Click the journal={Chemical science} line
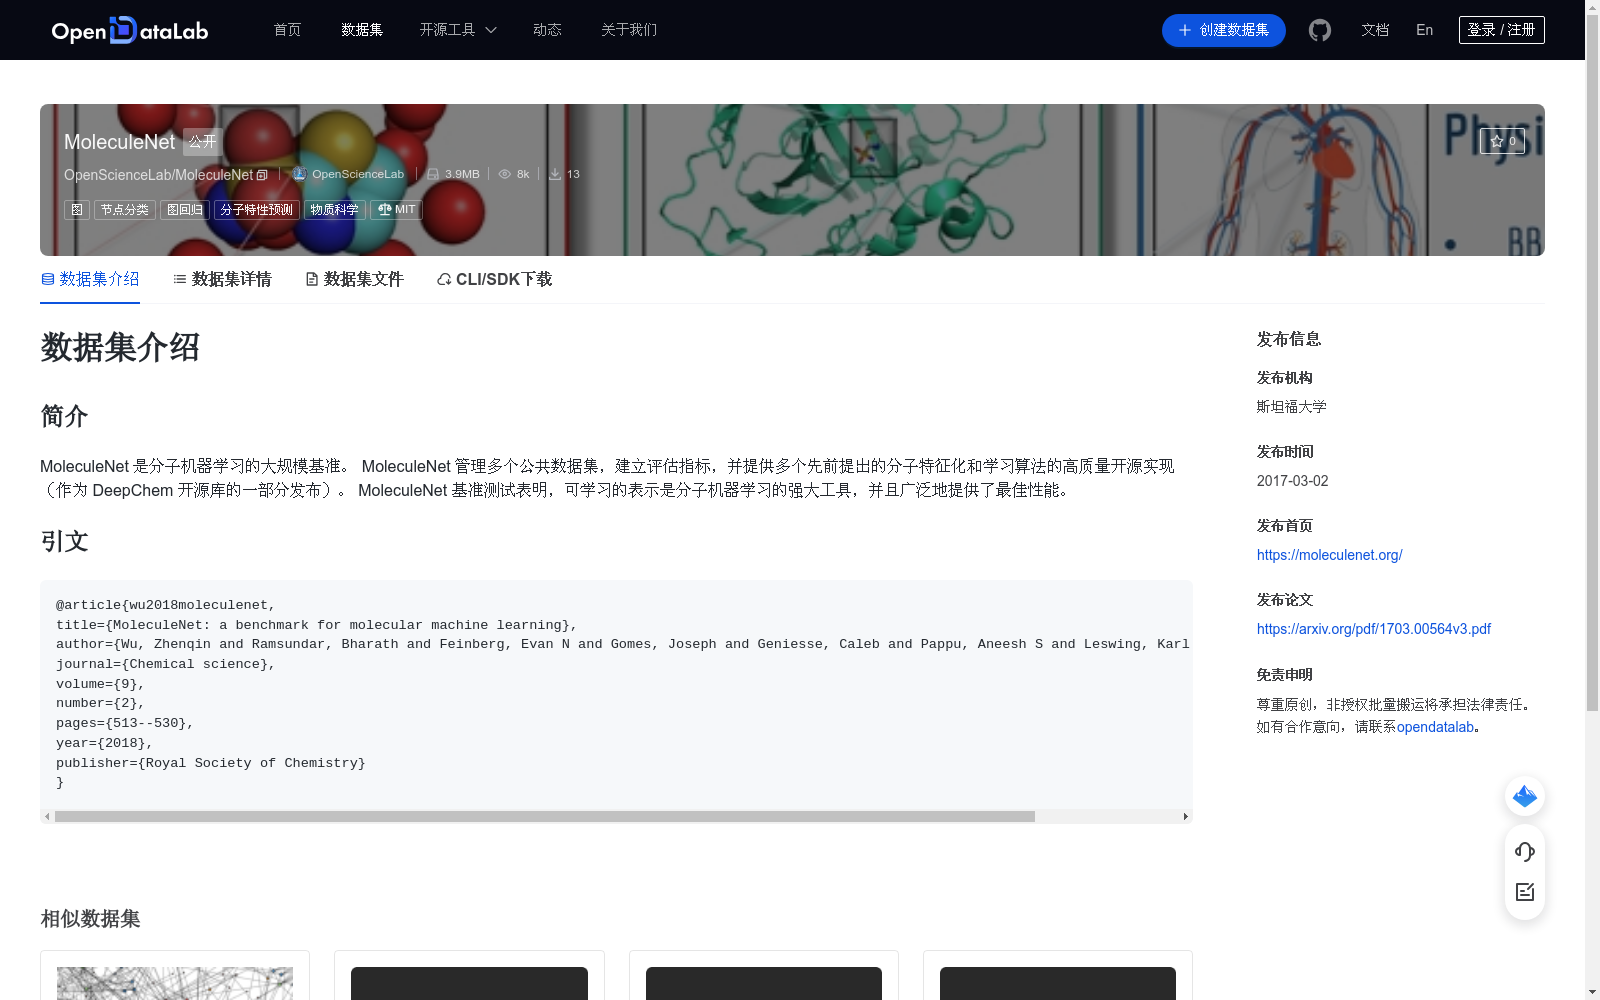Viewport: 1600px width, 1000px height. 165,664
